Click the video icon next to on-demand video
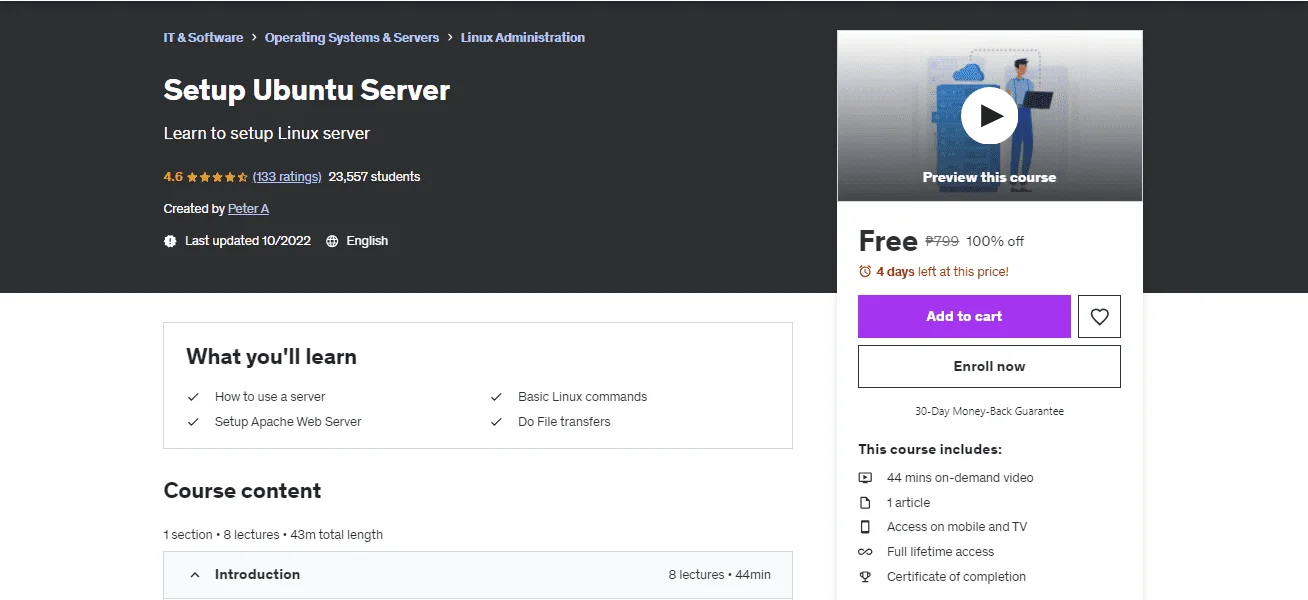Image resolution: width=1308 pixels, height=600 pixels. 865,478
